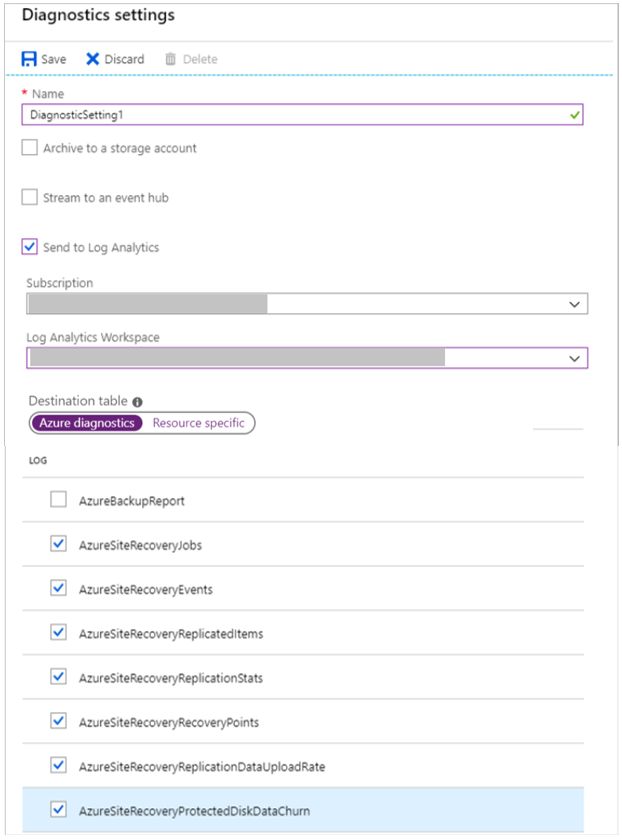Screen dimensions: 622x840
Task: Expand Subscription list with chevron arrow
Action: (574, 304)
